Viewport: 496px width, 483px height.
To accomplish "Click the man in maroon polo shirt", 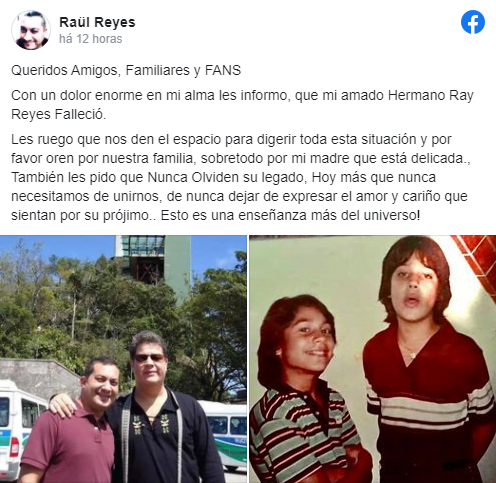I will (x=74, y=423).
